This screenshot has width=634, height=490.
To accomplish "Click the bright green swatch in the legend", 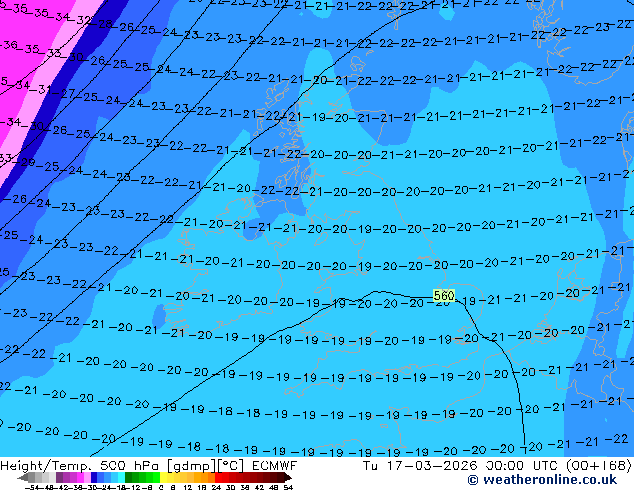I will 156,477.
